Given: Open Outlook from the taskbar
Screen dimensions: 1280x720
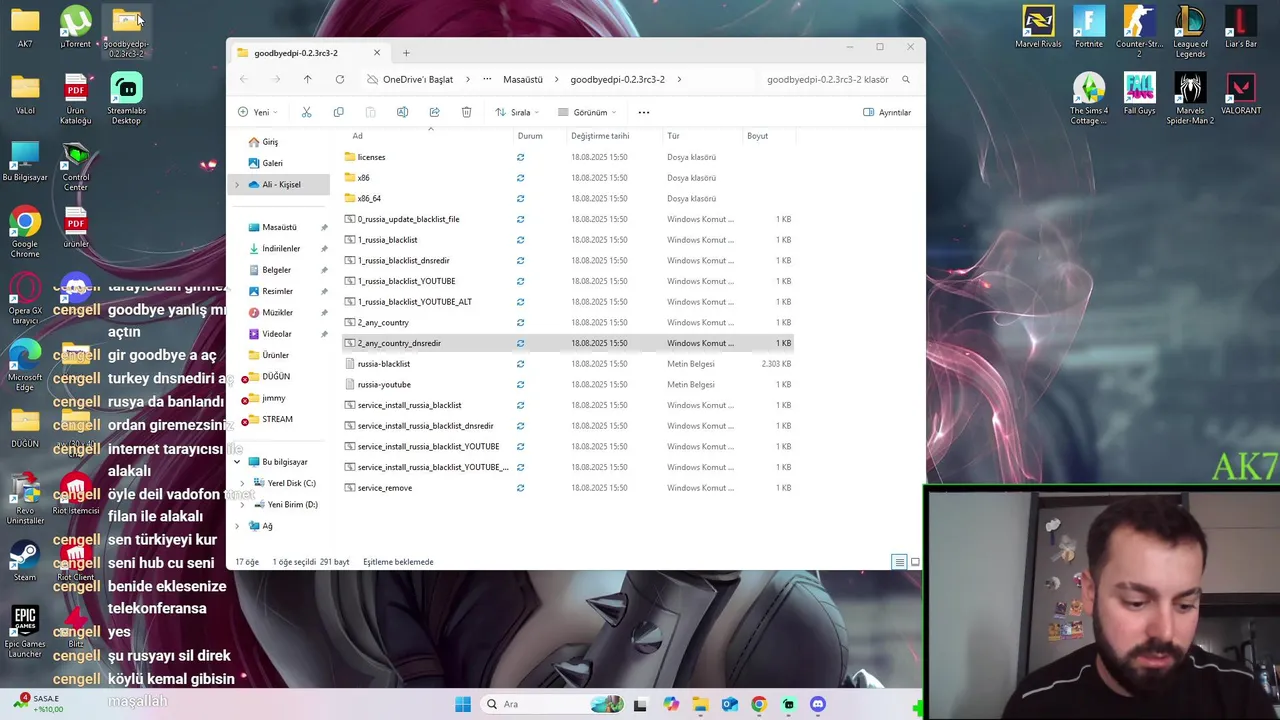Looking at the screenshot, I should coord(730,704).
